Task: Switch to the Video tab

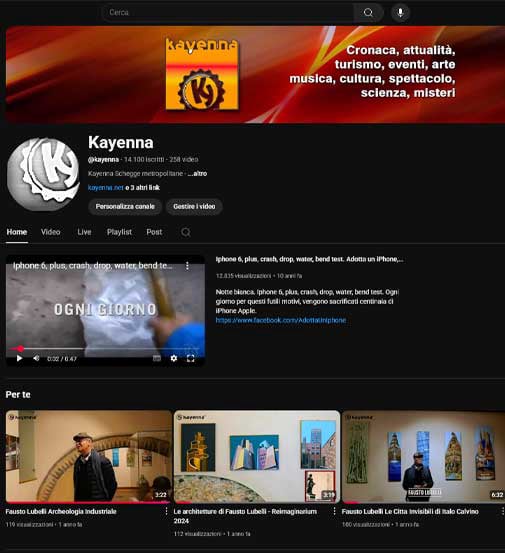Action: point(50,232)
